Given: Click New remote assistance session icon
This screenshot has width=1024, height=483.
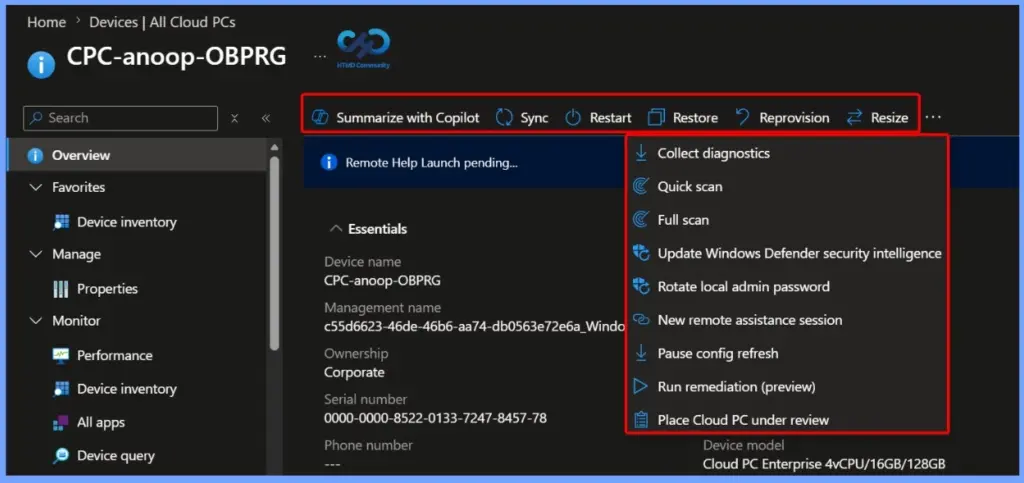Looking at the screenshot, I should [641, 320].
